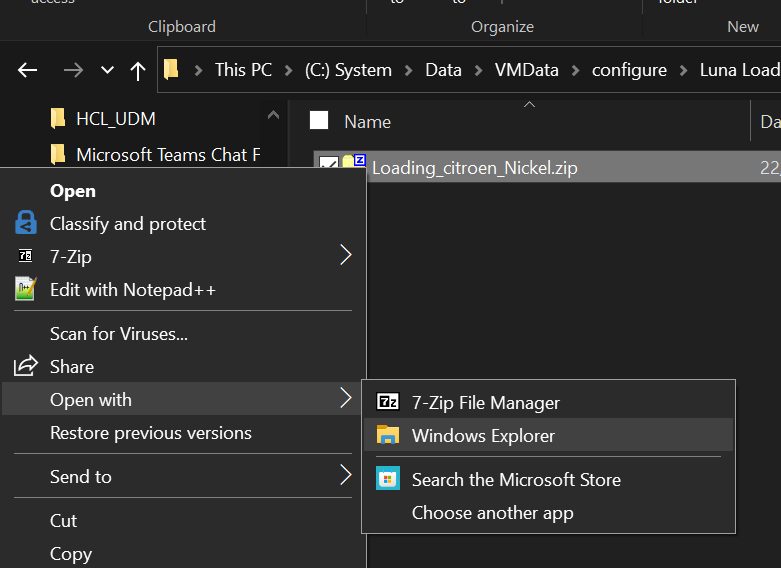Sort files by Name column
This screenshot has height=568, width=781.
(368, 122)
